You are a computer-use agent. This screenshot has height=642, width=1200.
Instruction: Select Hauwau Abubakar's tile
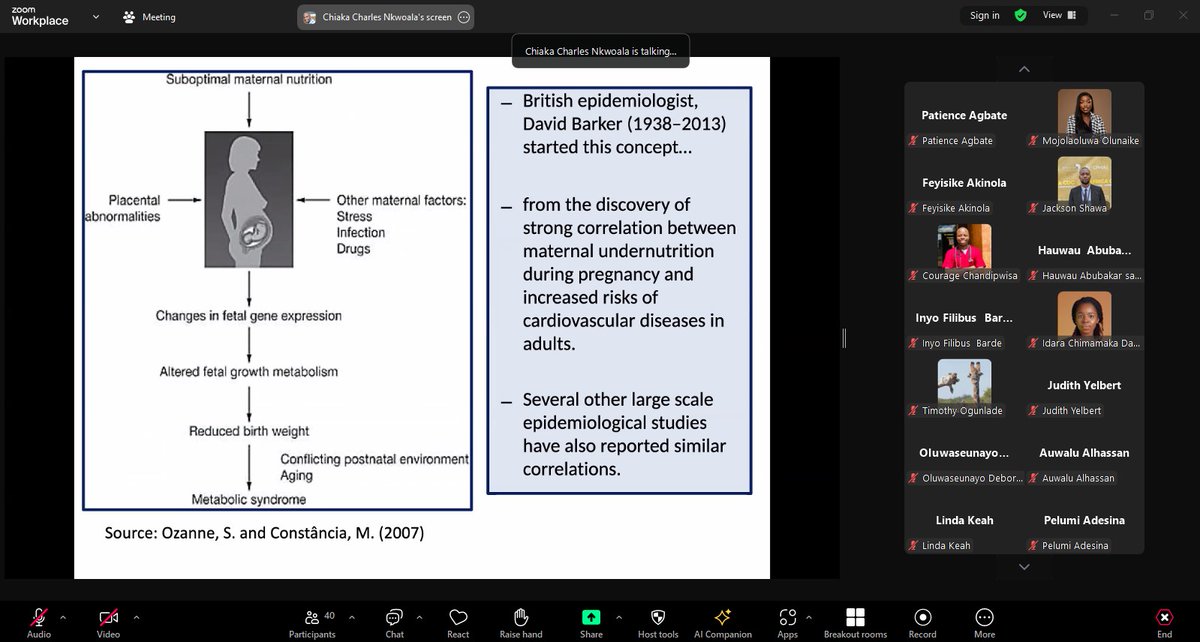point(1085,253)
